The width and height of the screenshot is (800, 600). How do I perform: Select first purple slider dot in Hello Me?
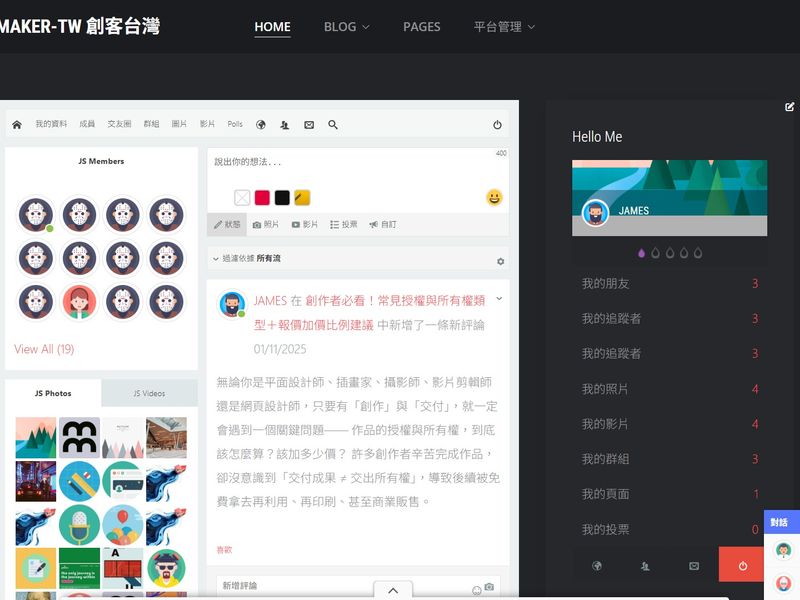[x=641, y=253]
